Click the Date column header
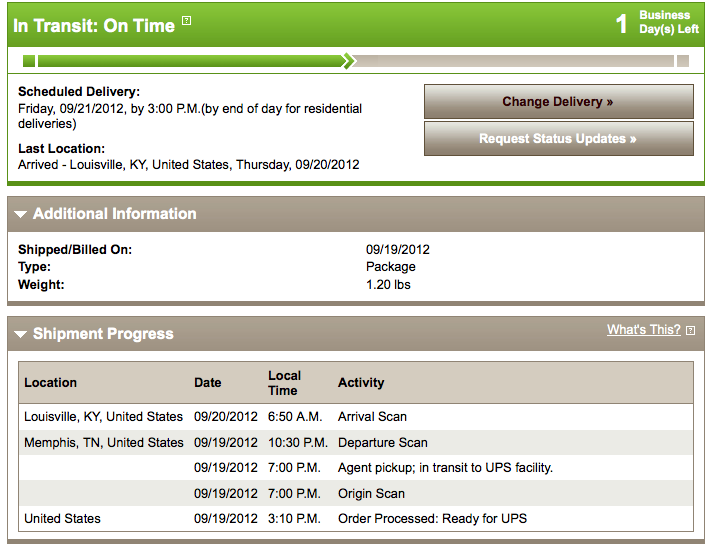The height and width of the screenshot is (558, 713). click(x=208, y=383)
